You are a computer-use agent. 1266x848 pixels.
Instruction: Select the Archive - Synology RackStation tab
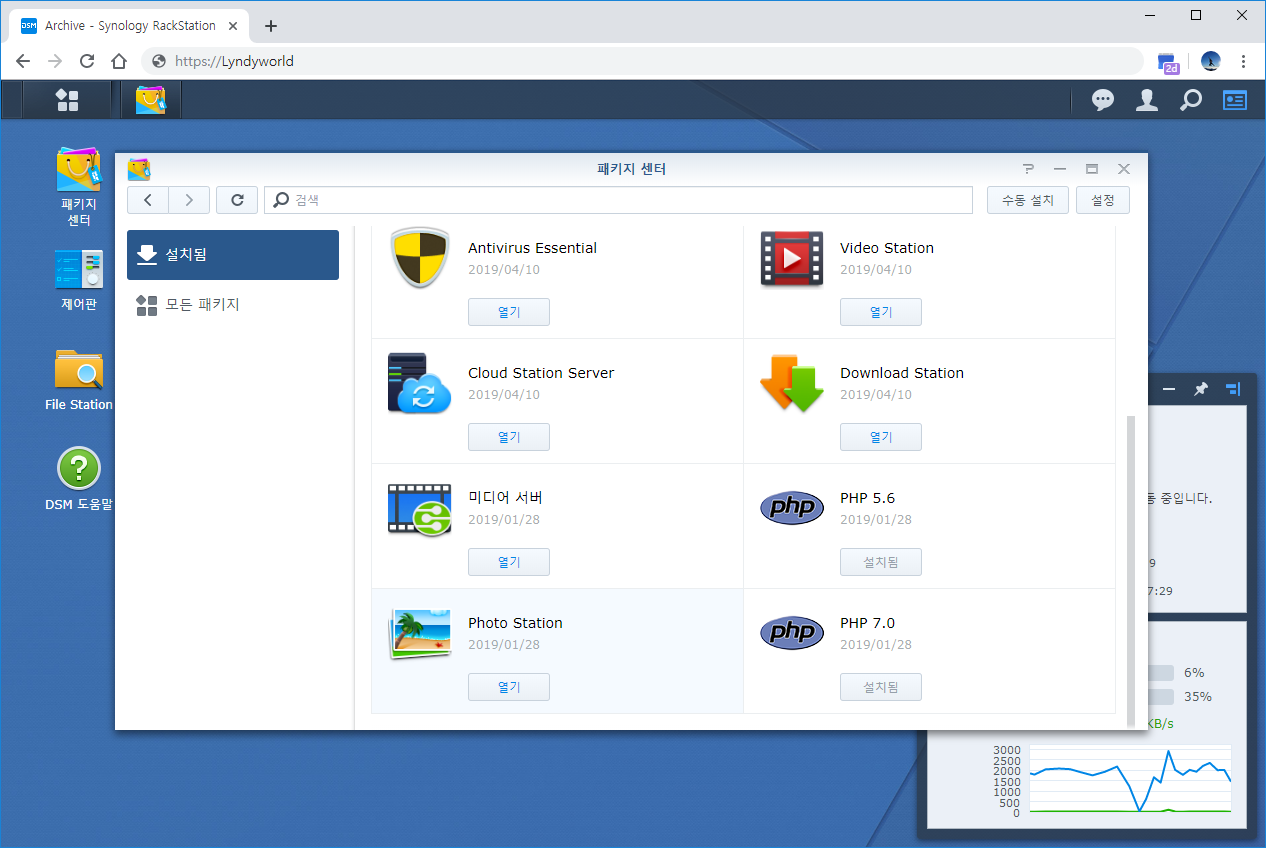[130, 26]
